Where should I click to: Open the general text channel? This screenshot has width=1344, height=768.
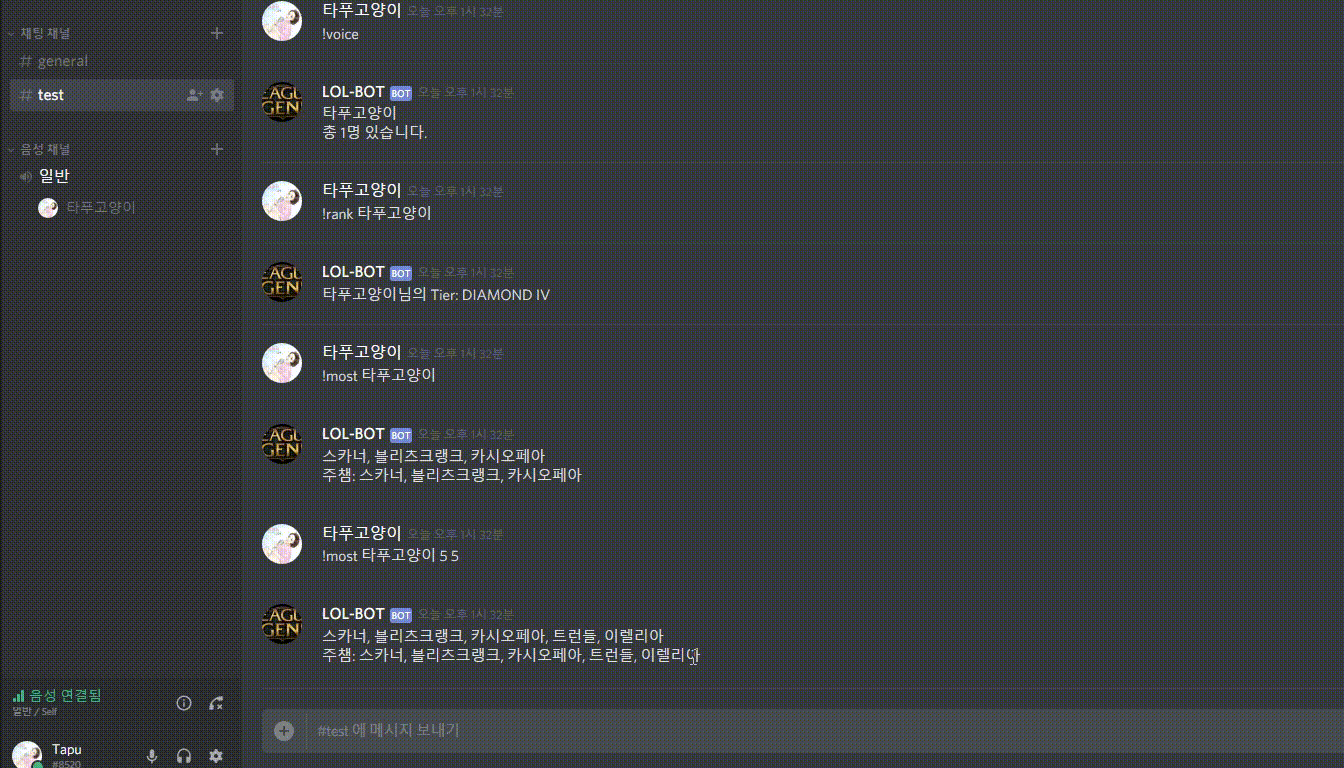pyautogui.click(x=121, y=61)
